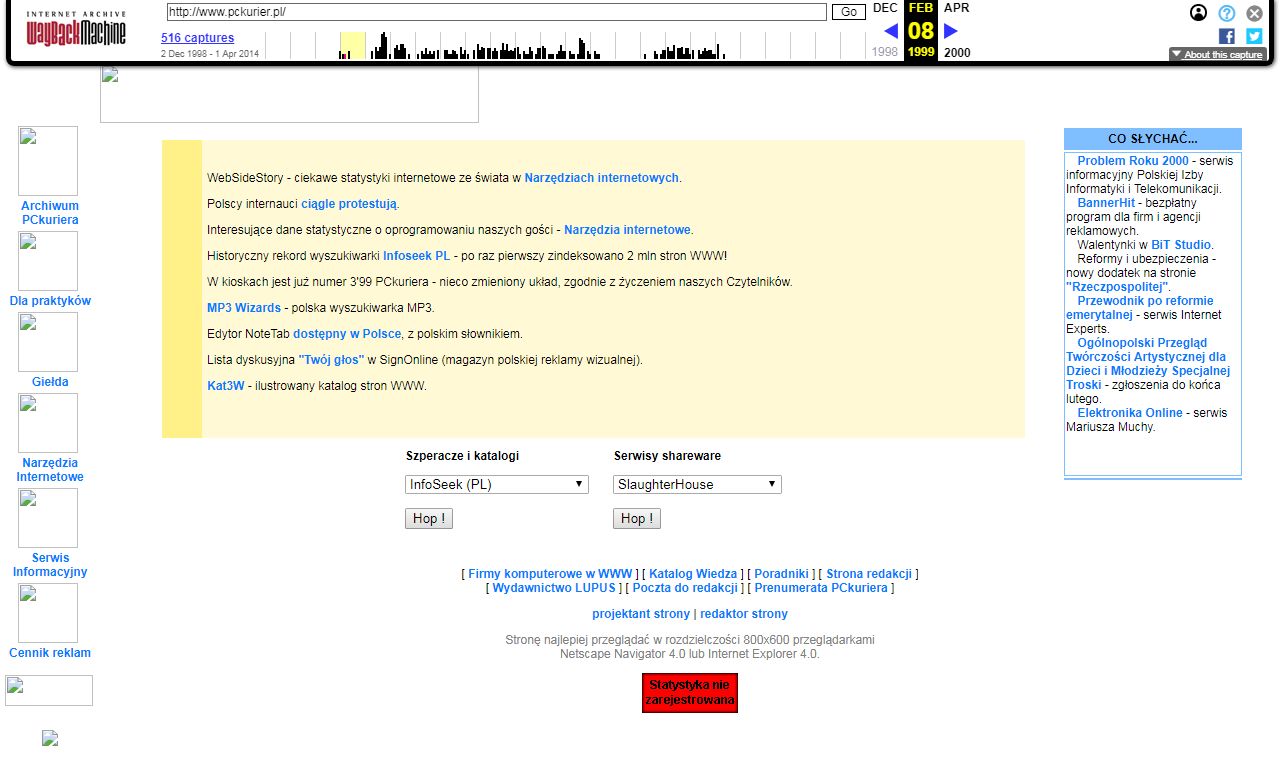
Task: Open Narzędzia Internetowe sidebar link
Action: click(50, 470)
